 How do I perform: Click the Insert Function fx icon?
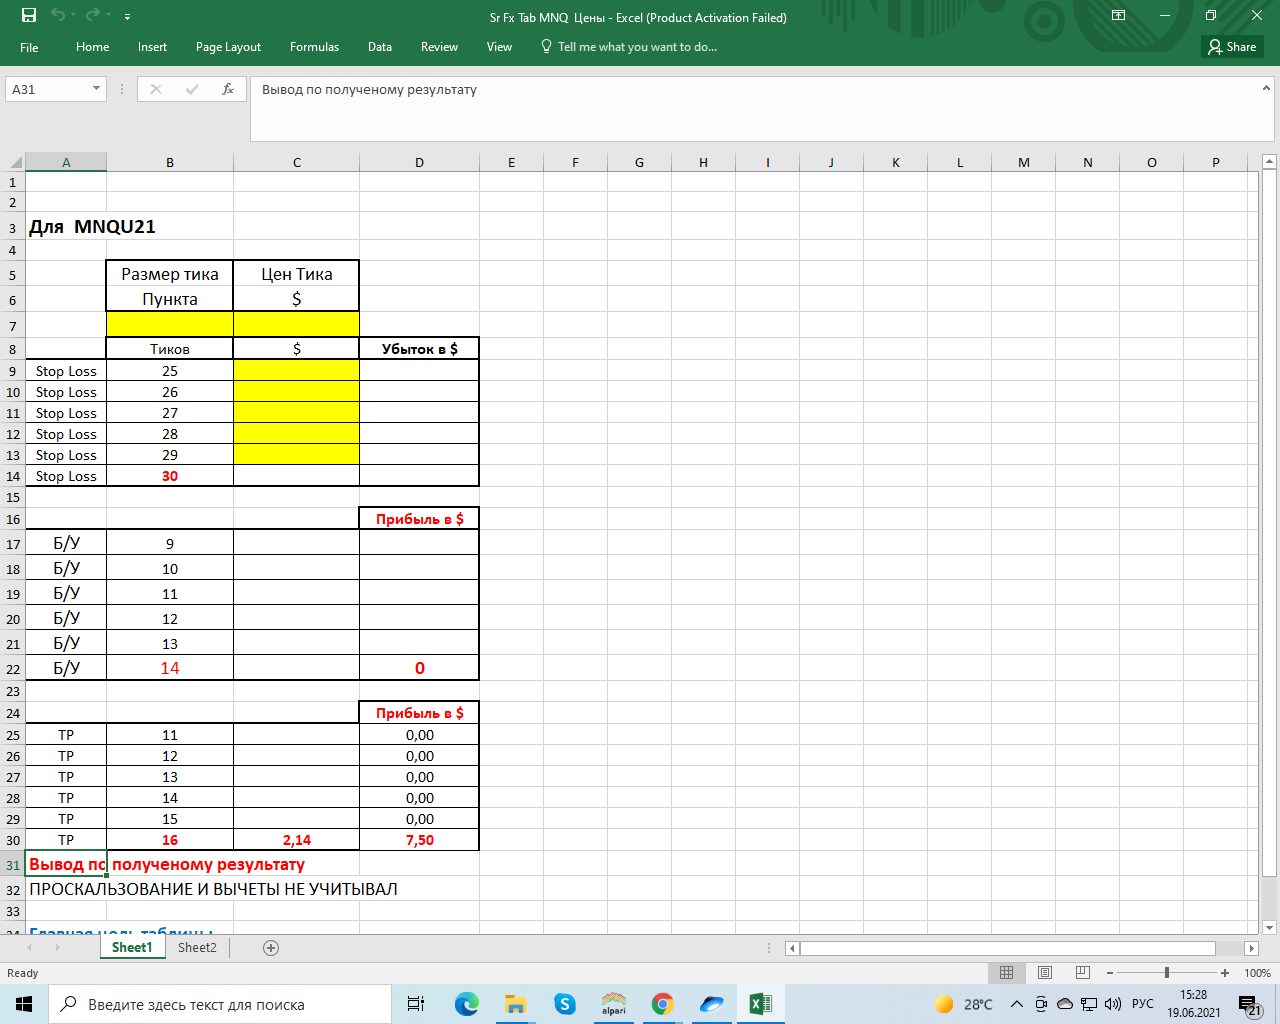click(228, 89)
